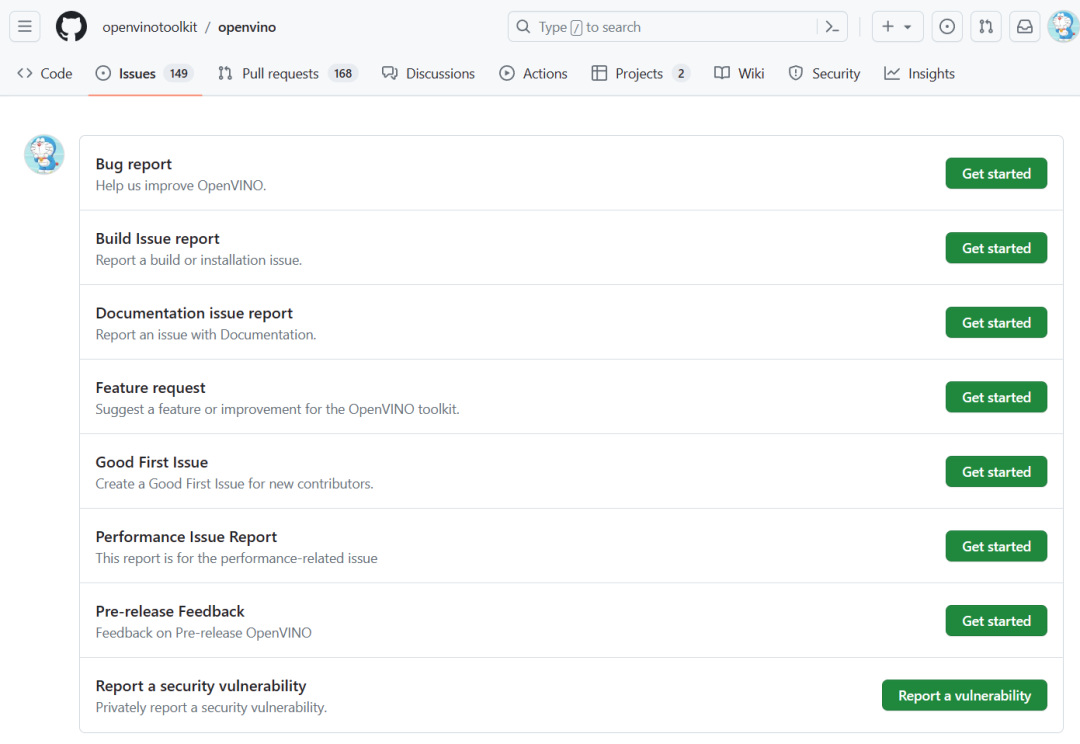Click the Pull requests count 168
The width and height of the screenshot is (1080, 744).
point(343,74)
